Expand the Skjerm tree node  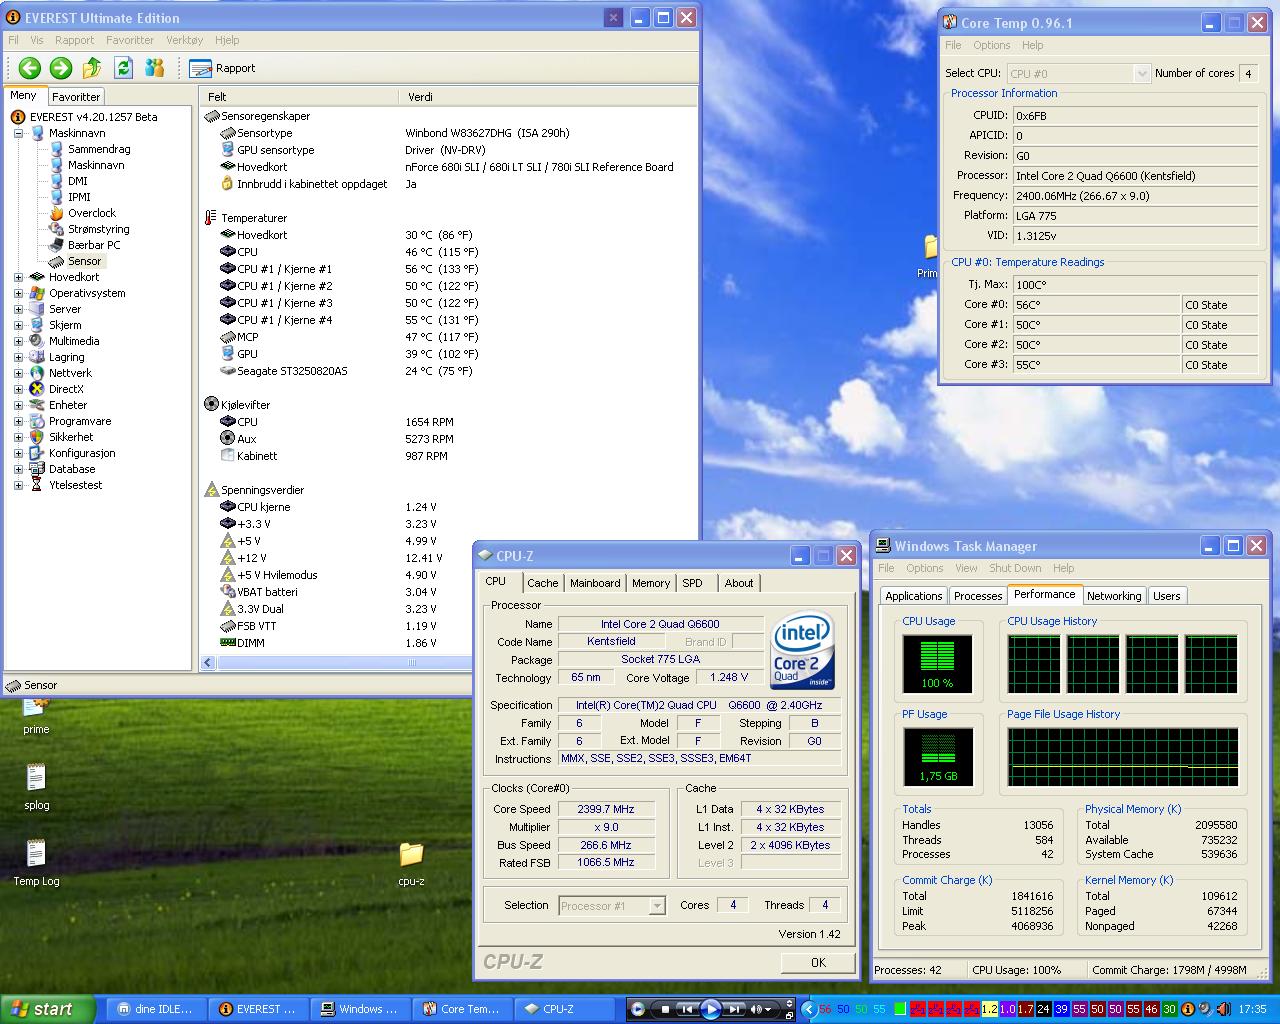click(19, 325)
